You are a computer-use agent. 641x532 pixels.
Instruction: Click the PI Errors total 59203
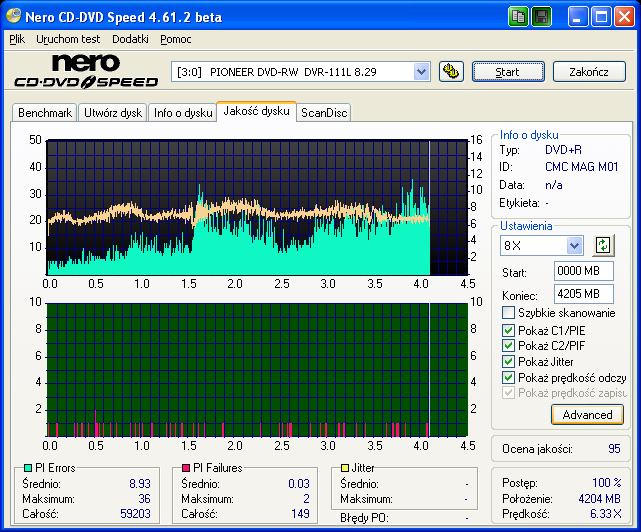click(x=135, y=514)
